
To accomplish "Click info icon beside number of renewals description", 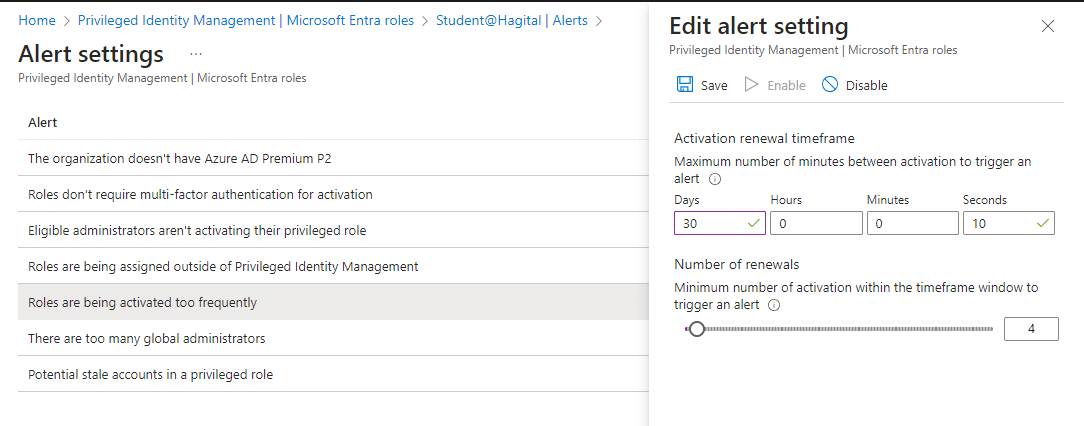I will point(775,305).
